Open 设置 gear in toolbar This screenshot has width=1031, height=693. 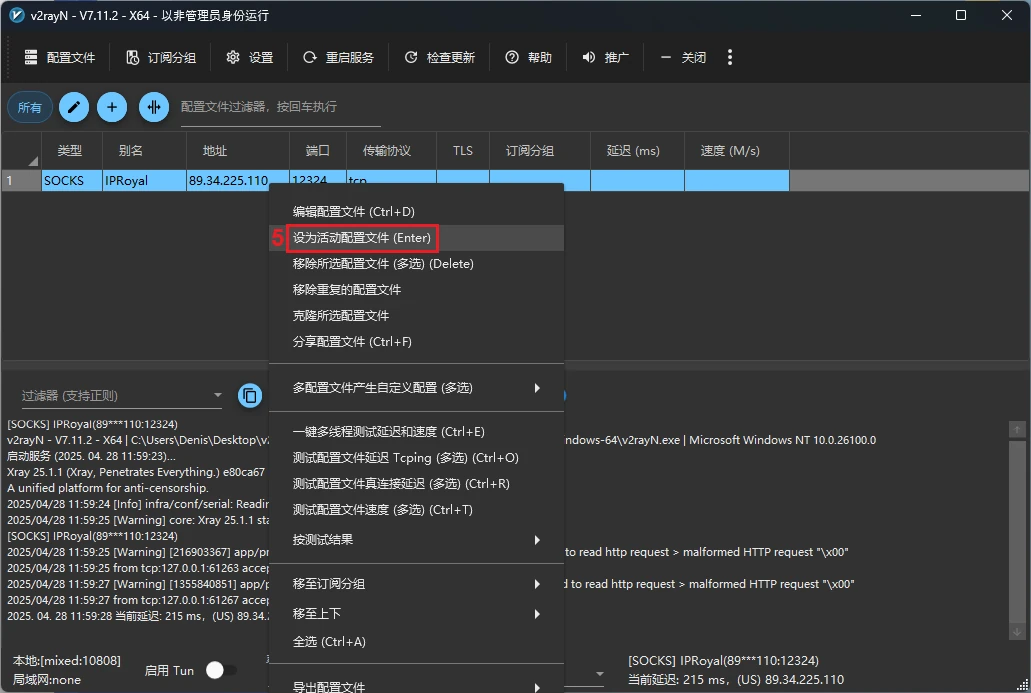pyautogui.click(x=233, y=57)
